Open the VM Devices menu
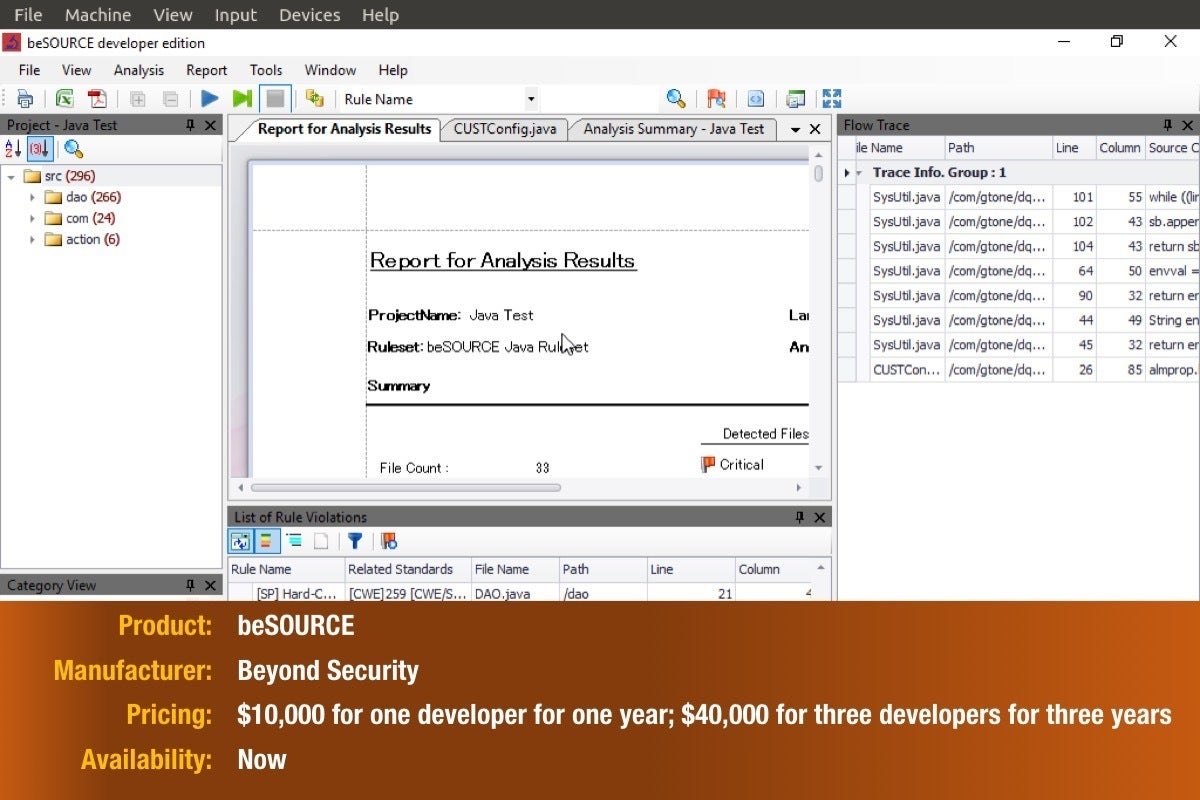 point(309,15)
